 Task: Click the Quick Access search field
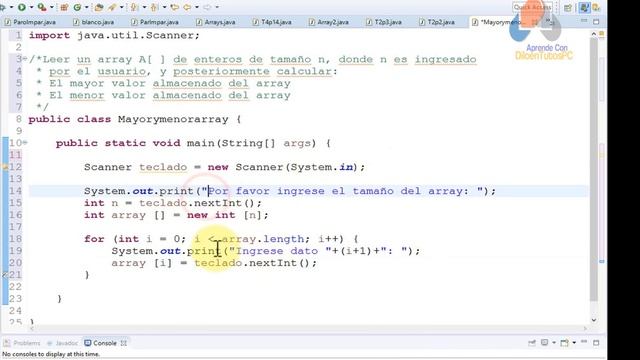[x=532, y=7]
